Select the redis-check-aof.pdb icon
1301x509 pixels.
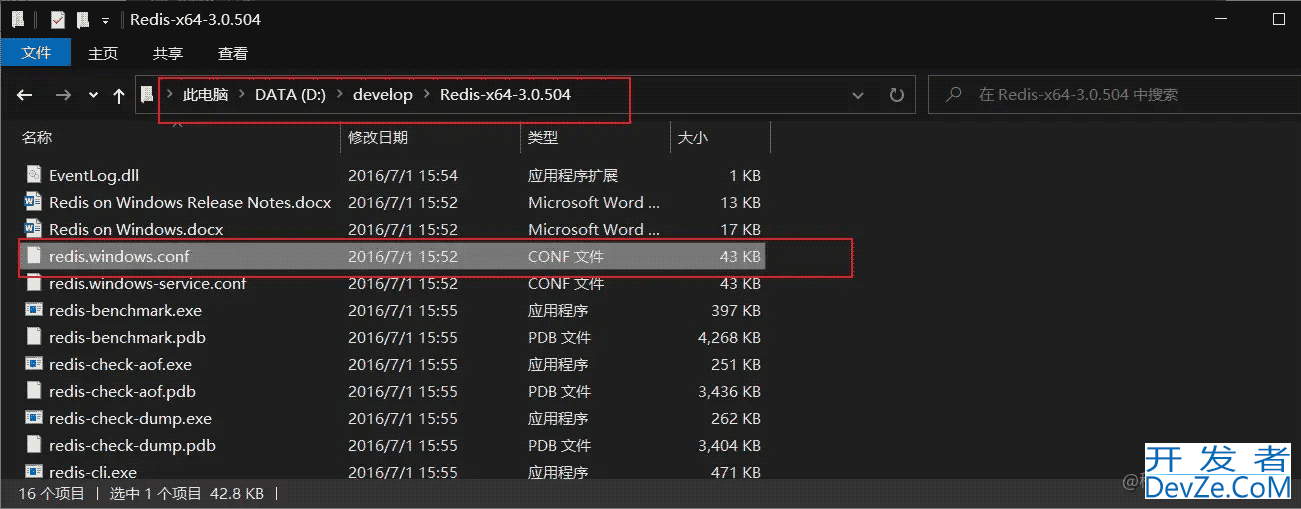point(34,391)
